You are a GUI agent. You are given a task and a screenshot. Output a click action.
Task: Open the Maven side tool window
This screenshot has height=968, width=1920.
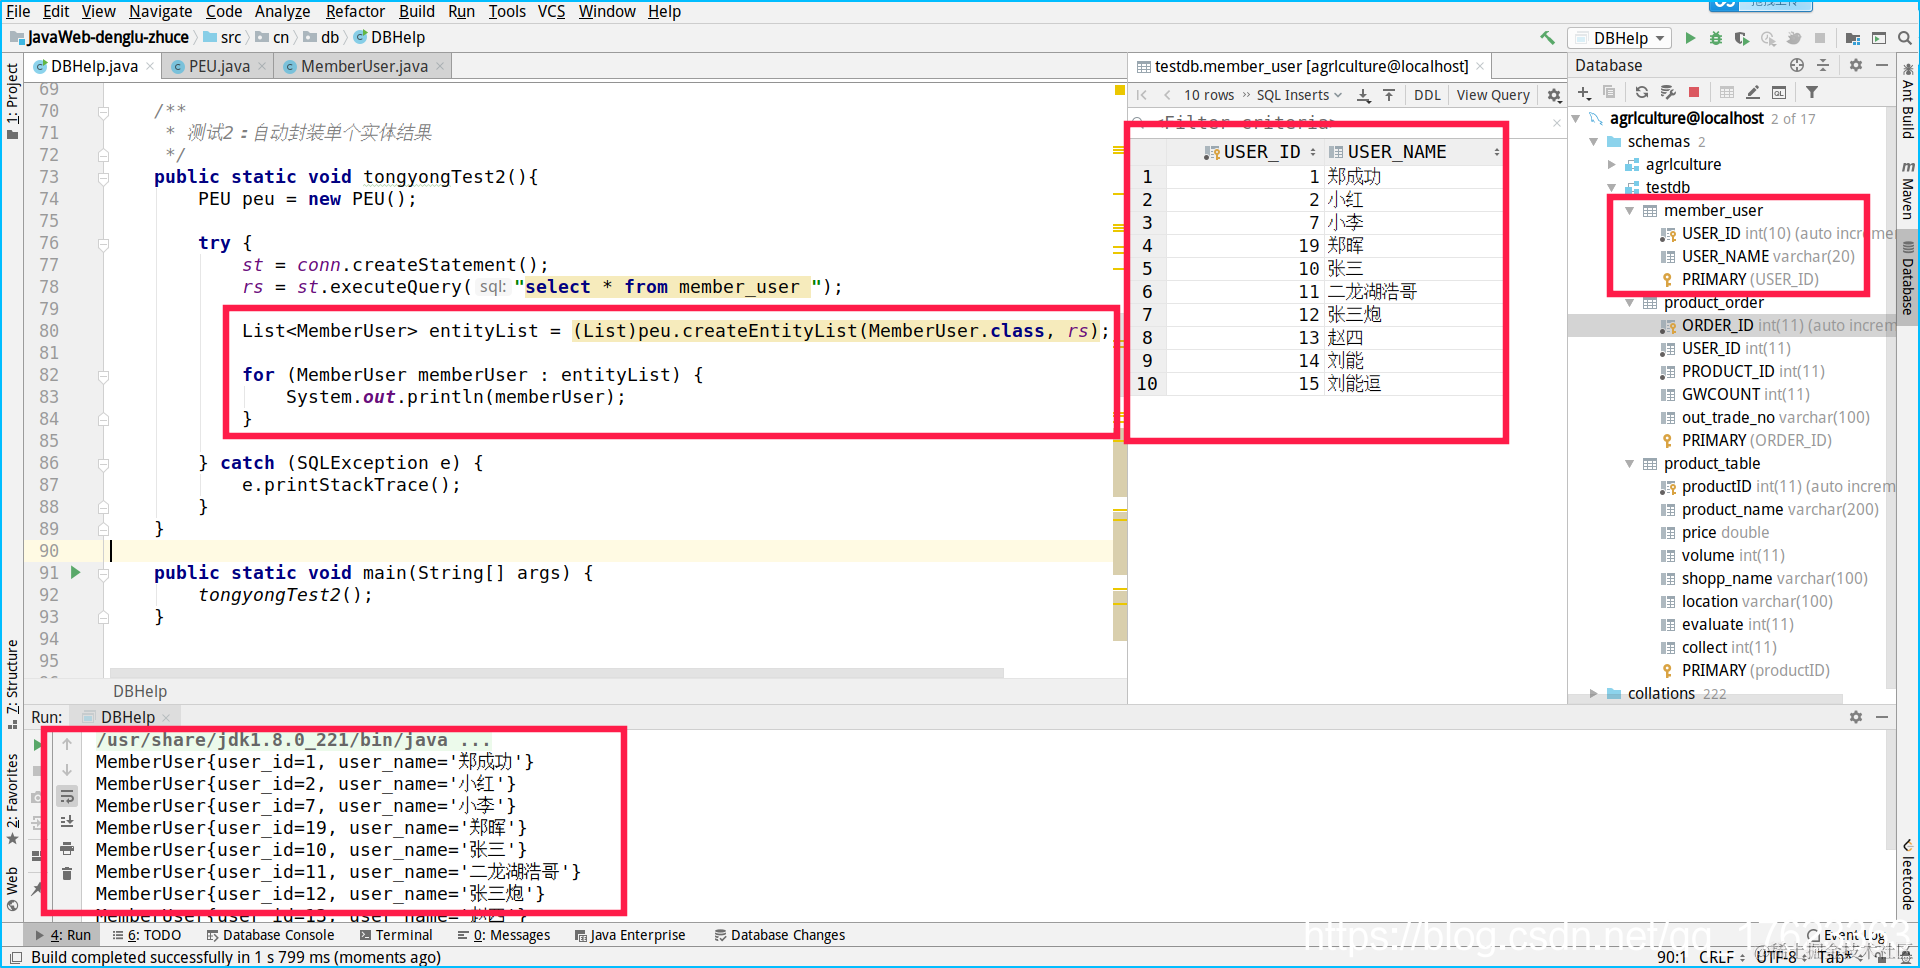[x=1908, y=190]
